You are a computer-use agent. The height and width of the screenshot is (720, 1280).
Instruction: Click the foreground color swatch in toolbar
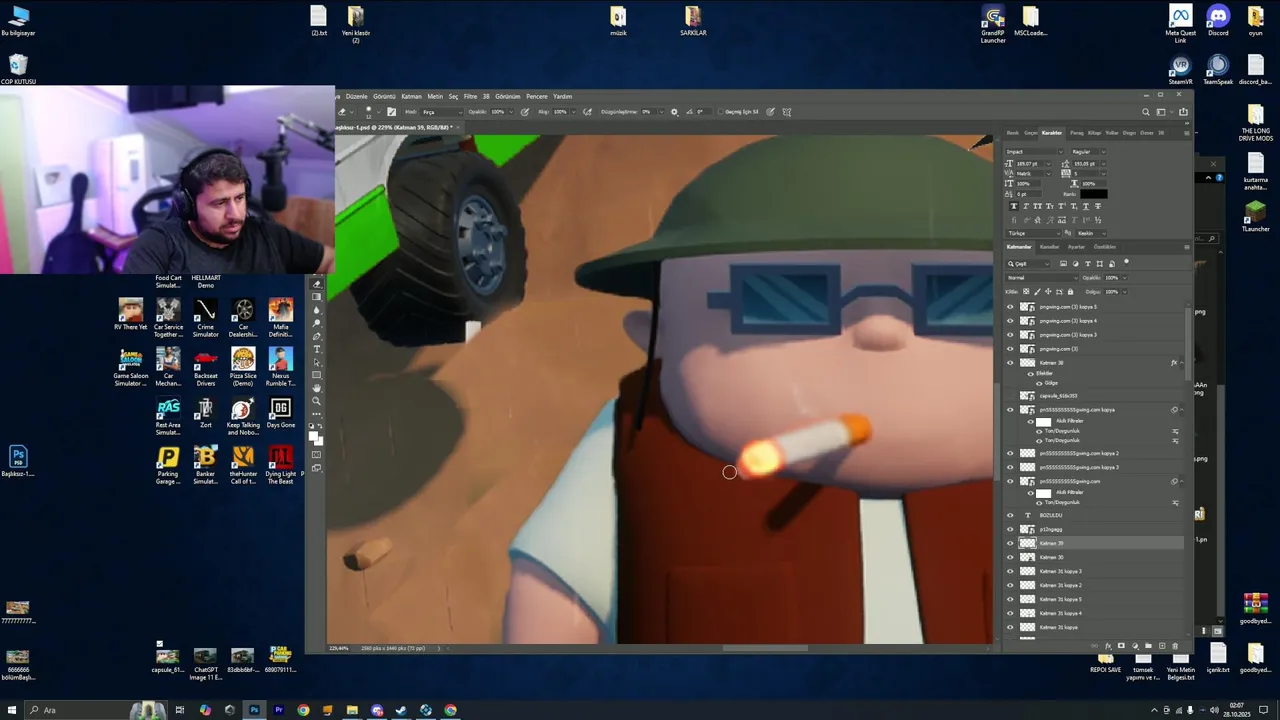[314, 435]
